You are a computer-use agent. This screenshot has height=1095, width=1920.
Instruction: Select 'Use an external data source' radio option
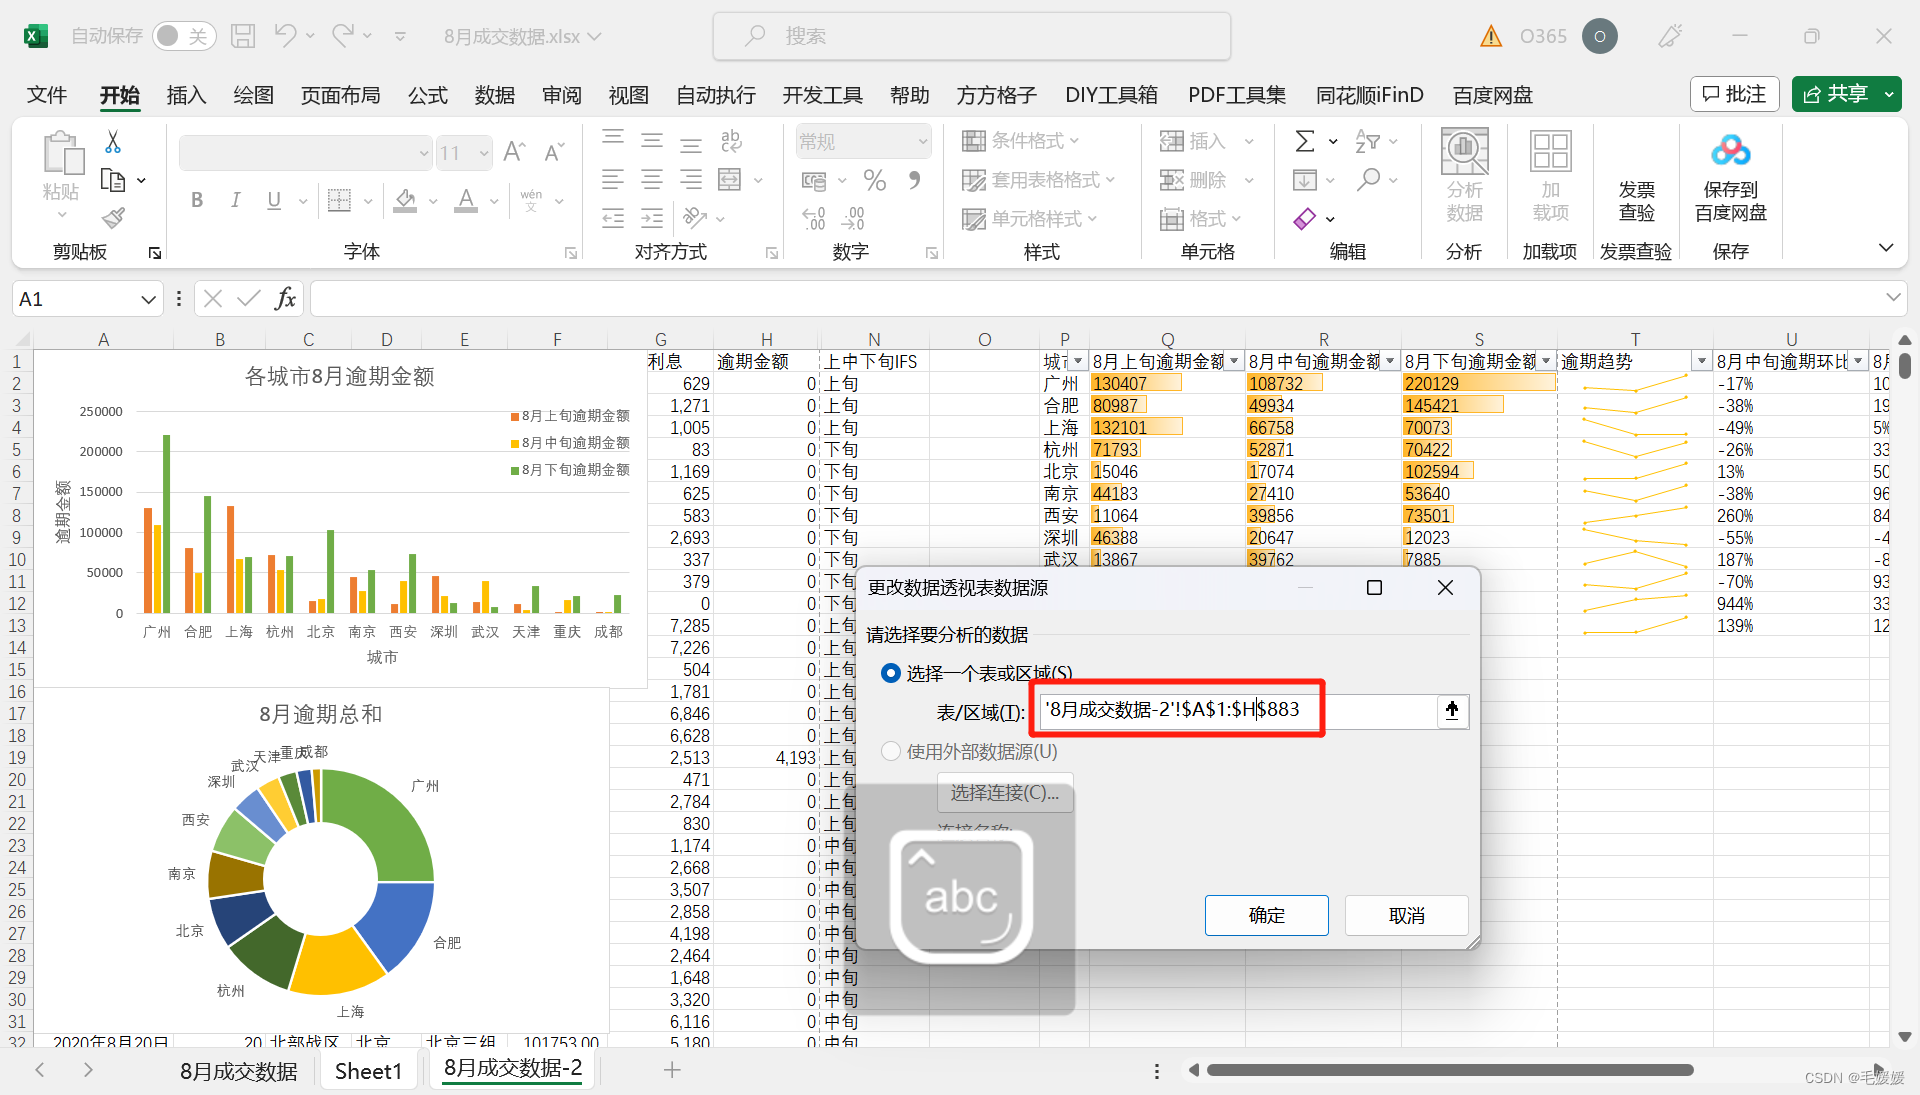890,751
